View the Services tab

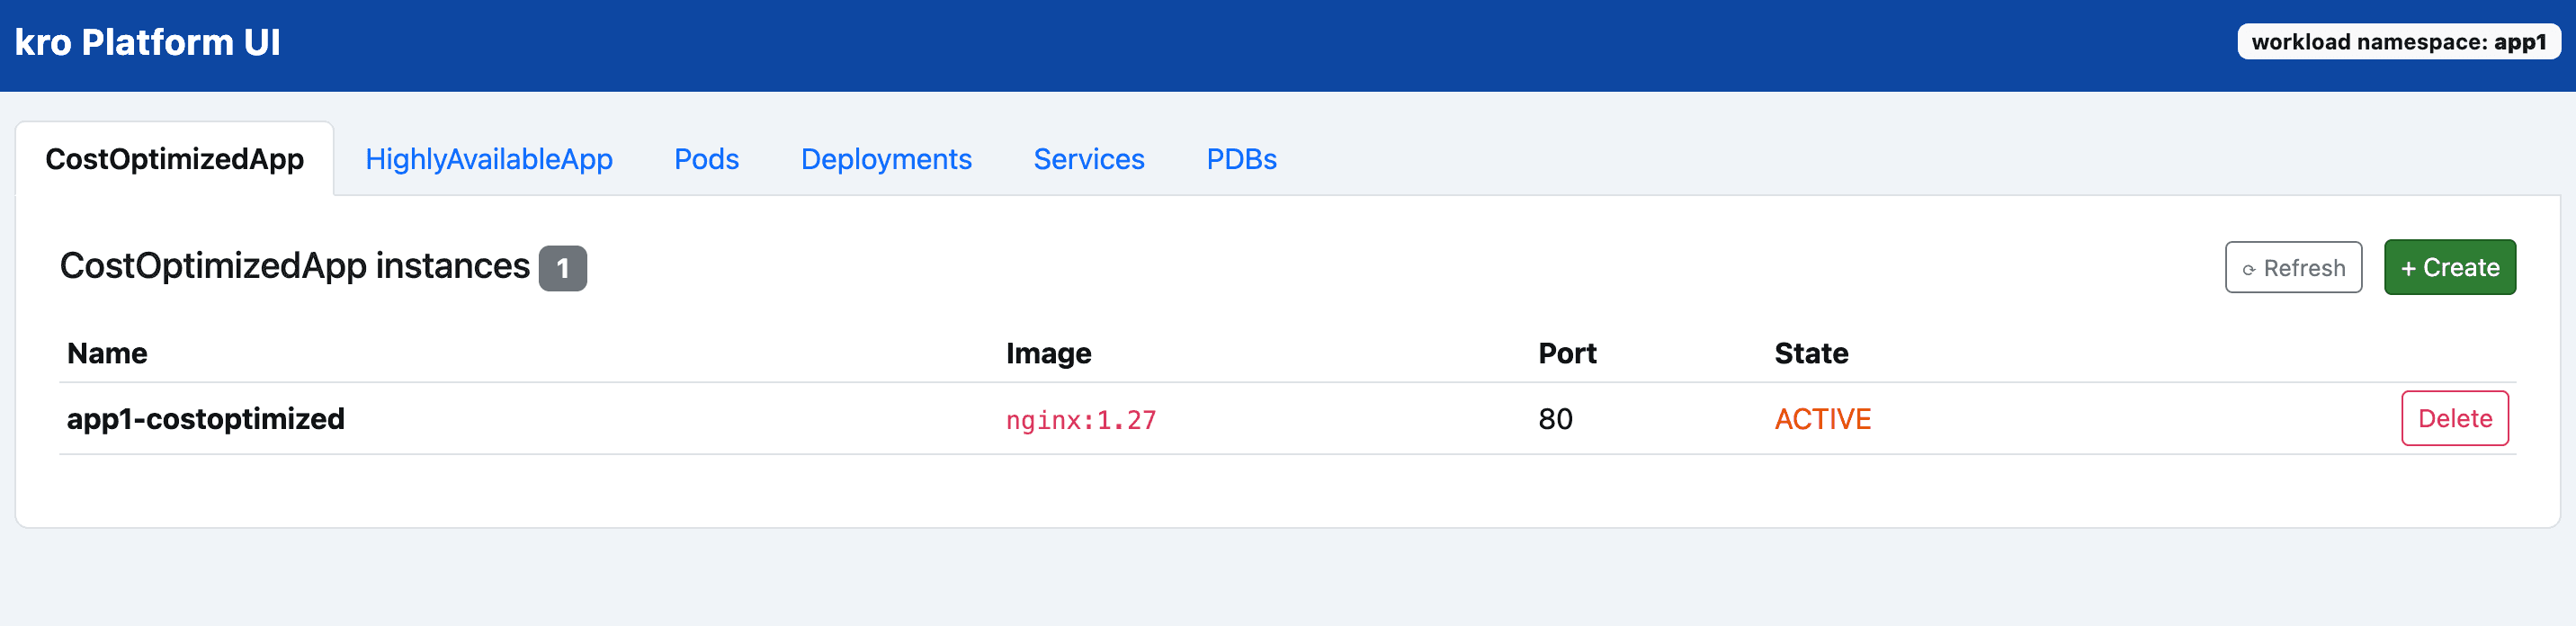[1088, 159]
